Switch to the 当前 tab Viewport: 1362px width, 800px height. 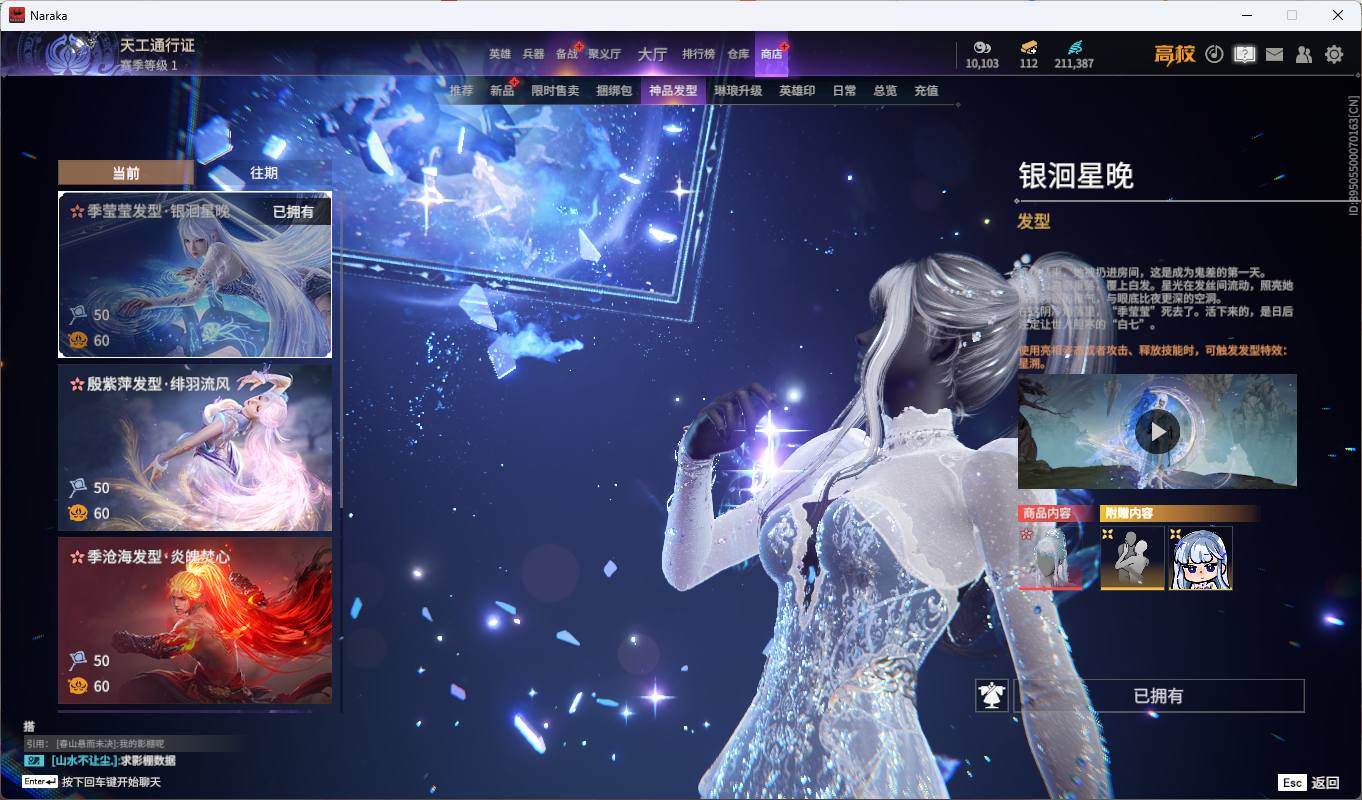(126, 173)
